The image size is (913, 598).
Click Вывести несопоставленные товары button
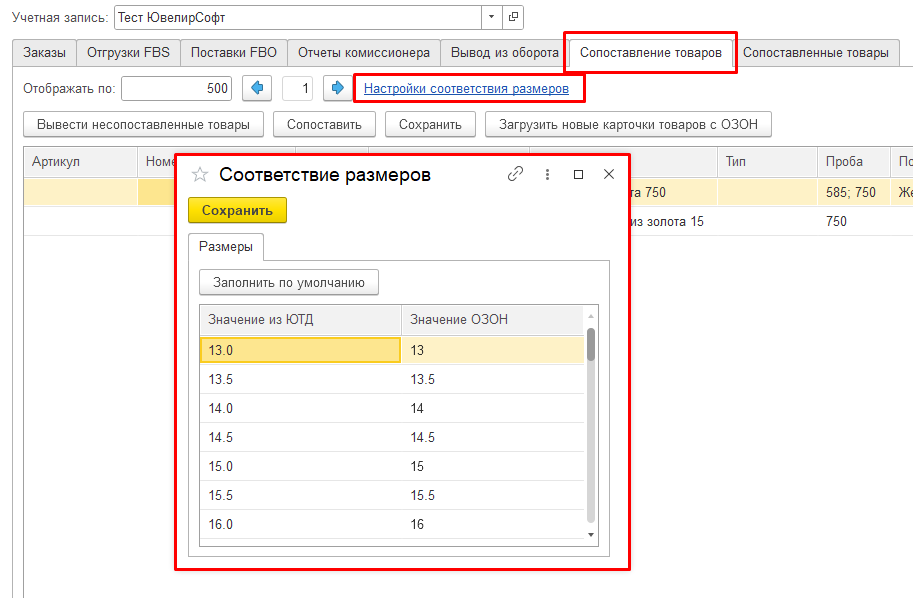click(143, 125)
